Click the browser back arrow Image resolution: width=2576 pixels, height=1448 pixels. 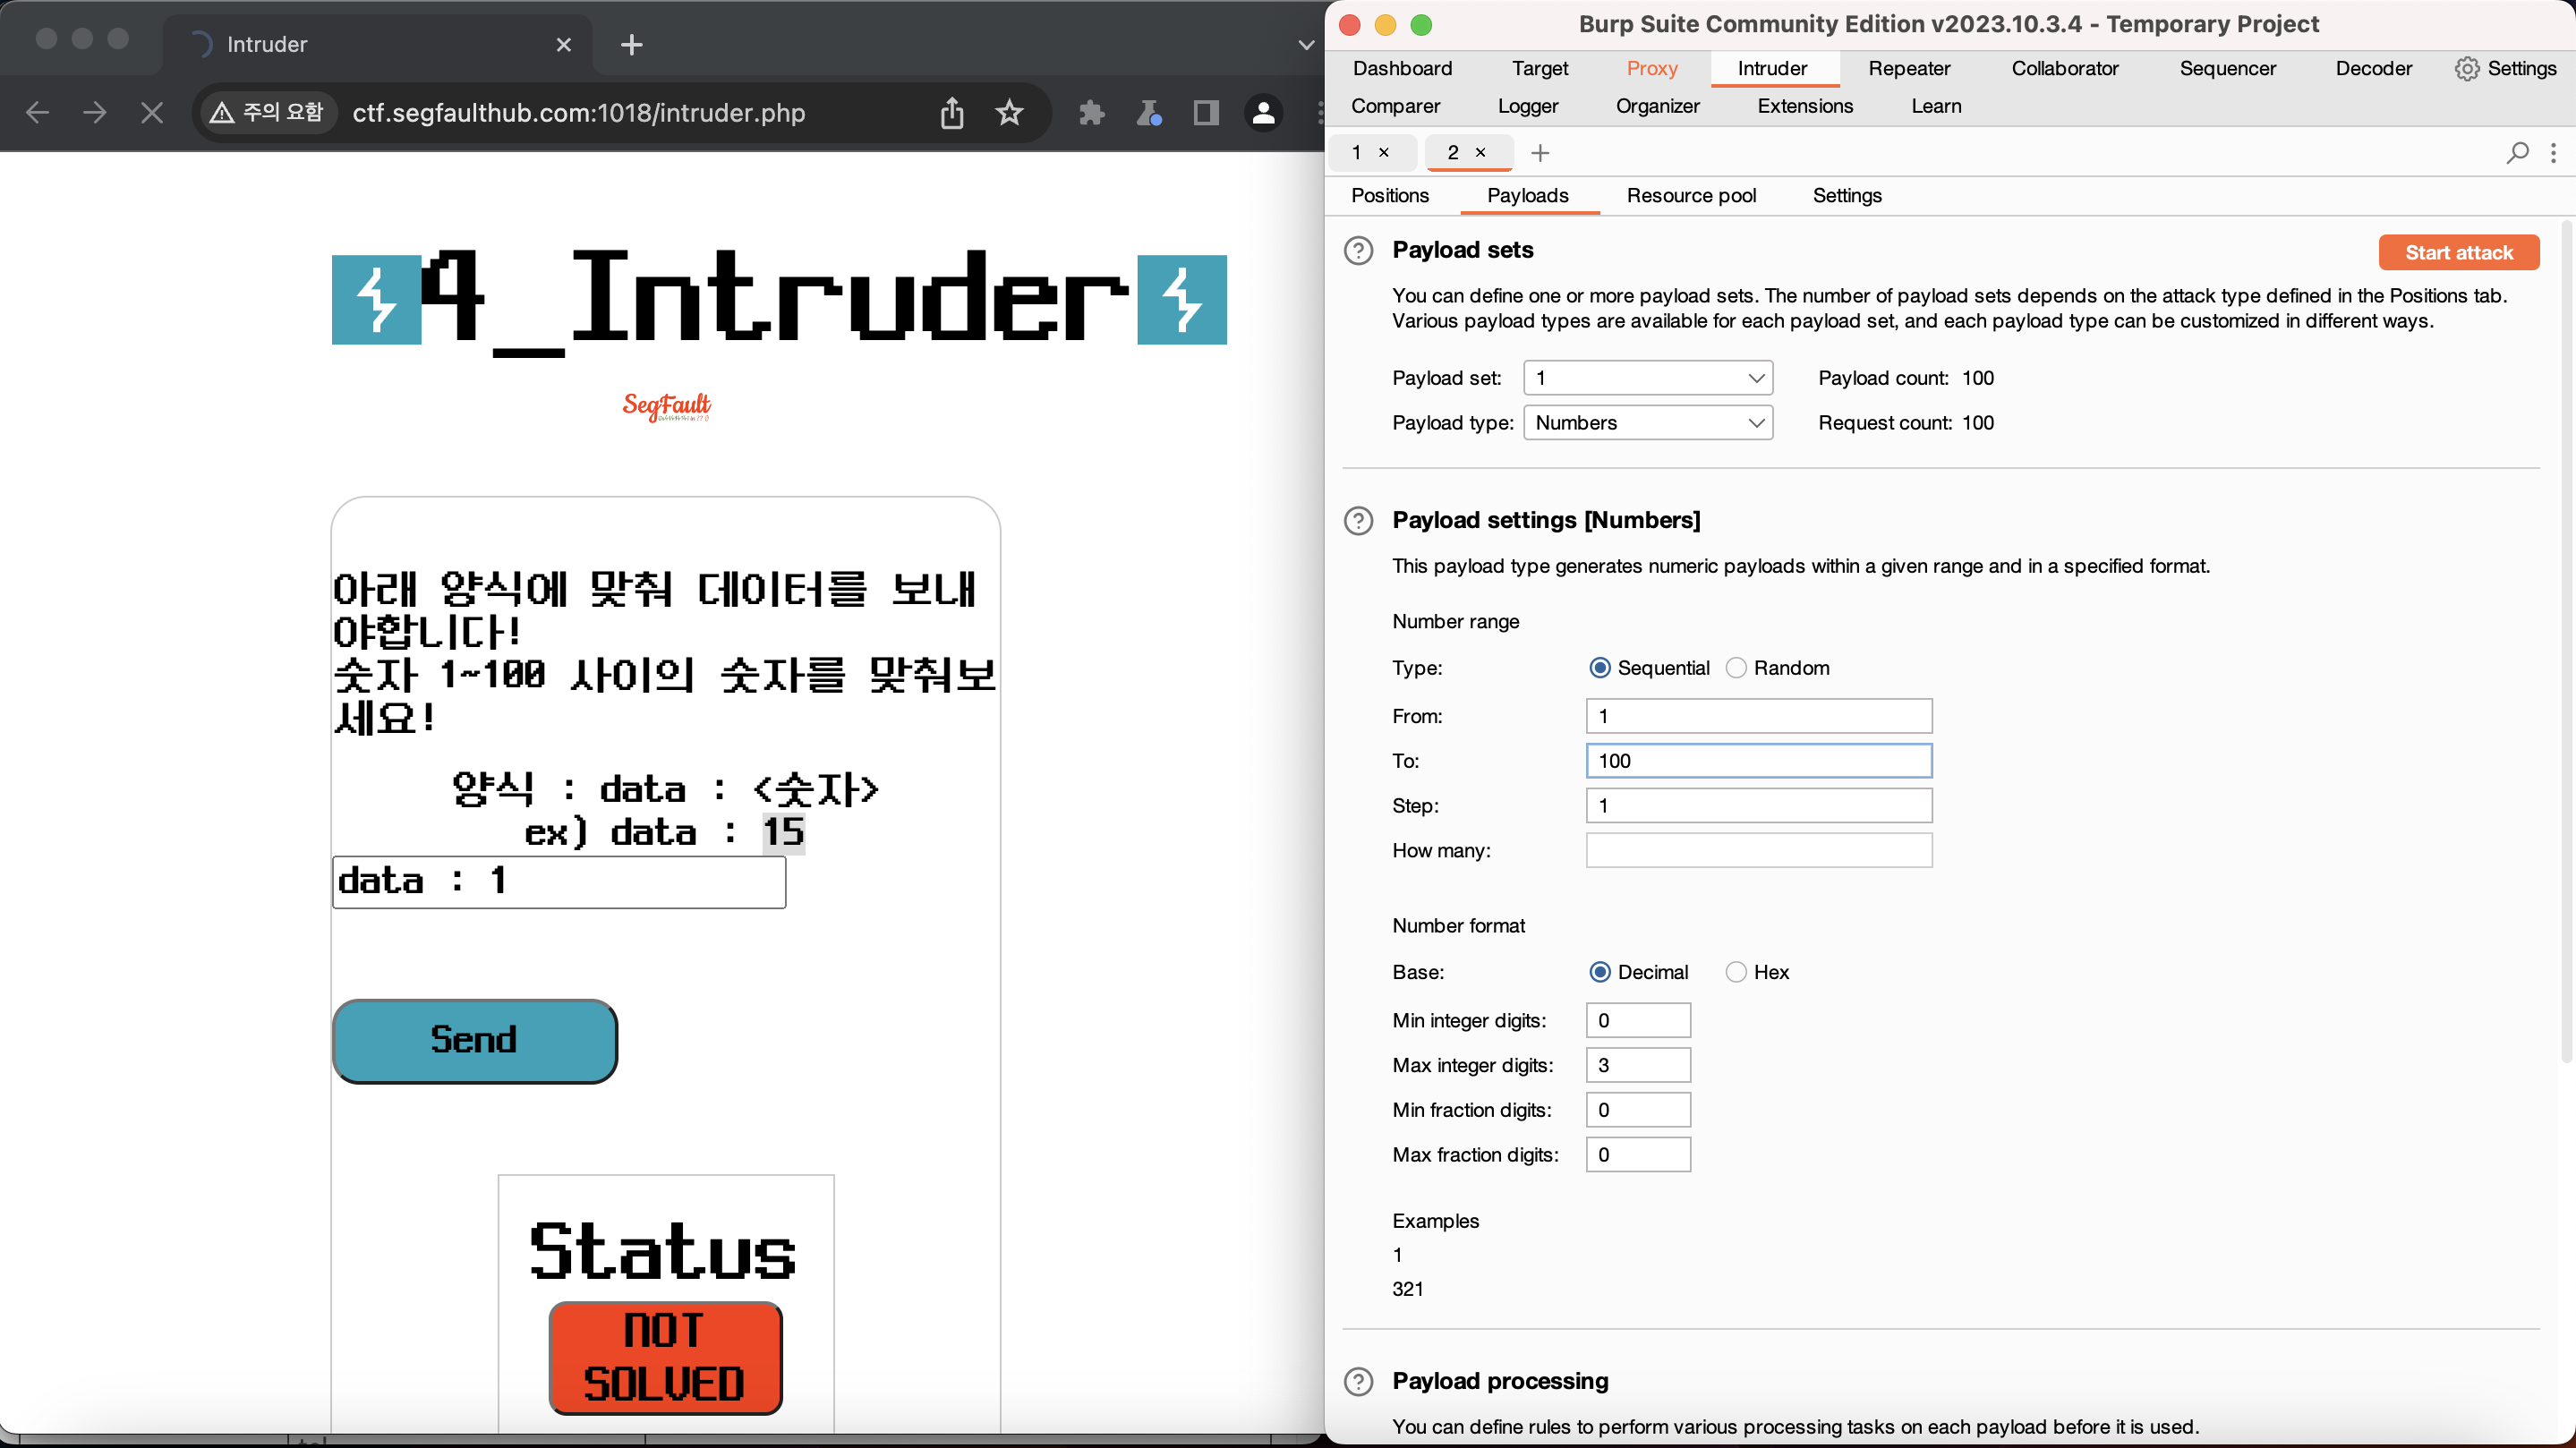click(x=37, y=113)
